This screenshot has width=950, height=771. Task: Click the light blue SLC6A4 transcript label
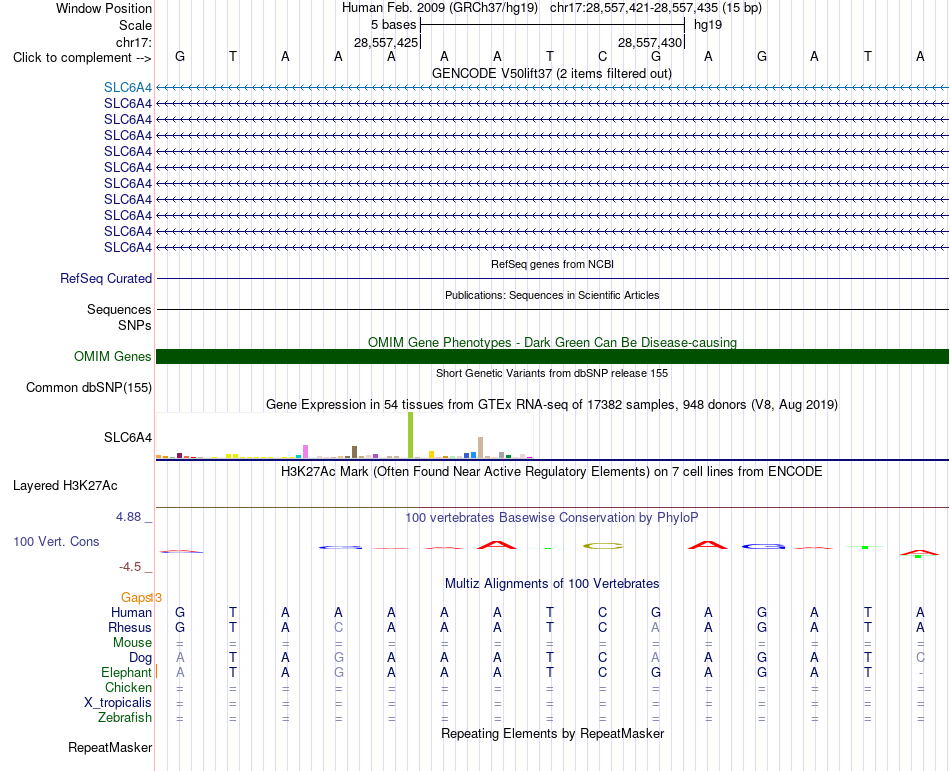[x=127, y=87]
